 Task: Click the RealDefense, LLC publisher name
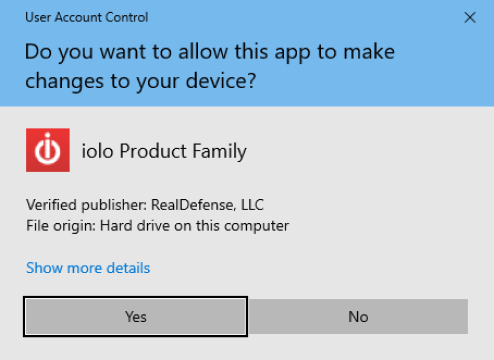pyautogui.click(x=207, y=205)
